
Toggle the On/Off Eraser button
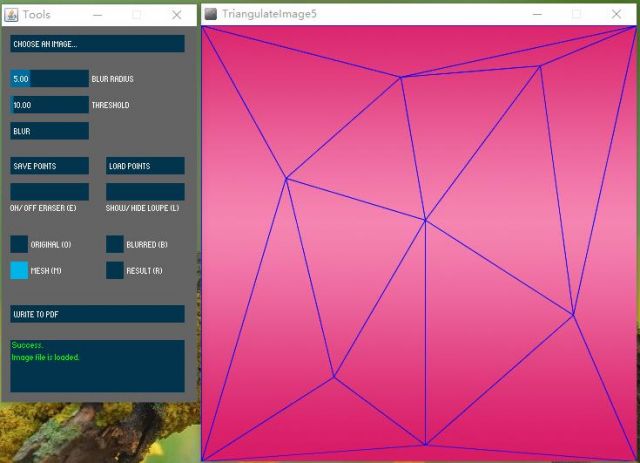(49, 191)
